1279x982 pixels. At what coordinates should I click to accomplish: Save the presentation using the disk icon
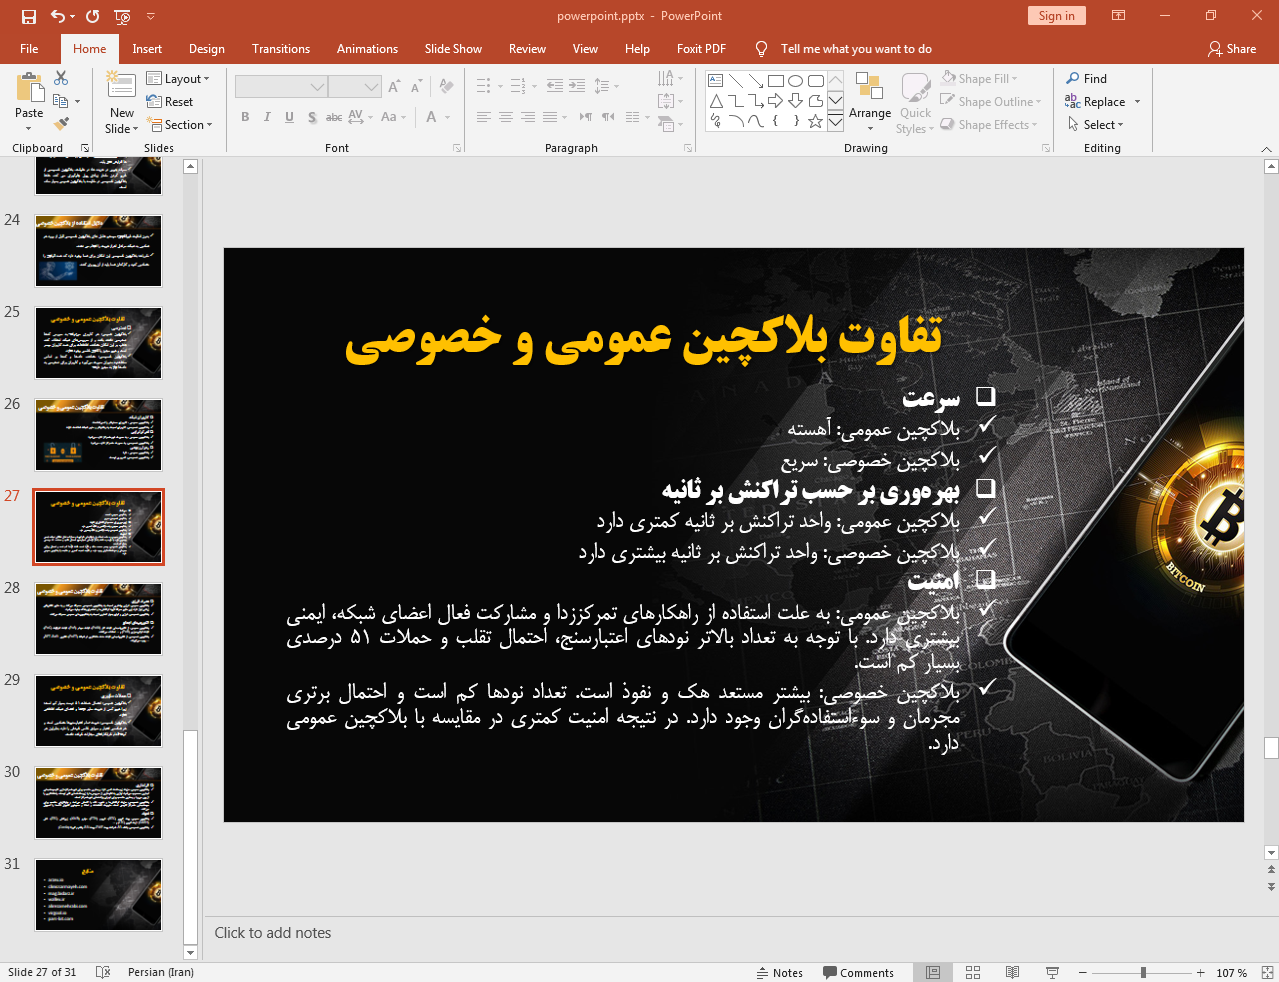click(28, 16)
